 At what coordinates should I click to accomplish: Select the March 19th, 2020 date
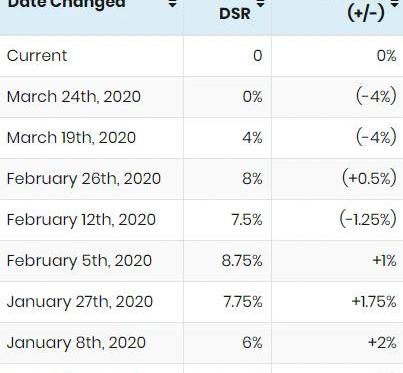71,138
